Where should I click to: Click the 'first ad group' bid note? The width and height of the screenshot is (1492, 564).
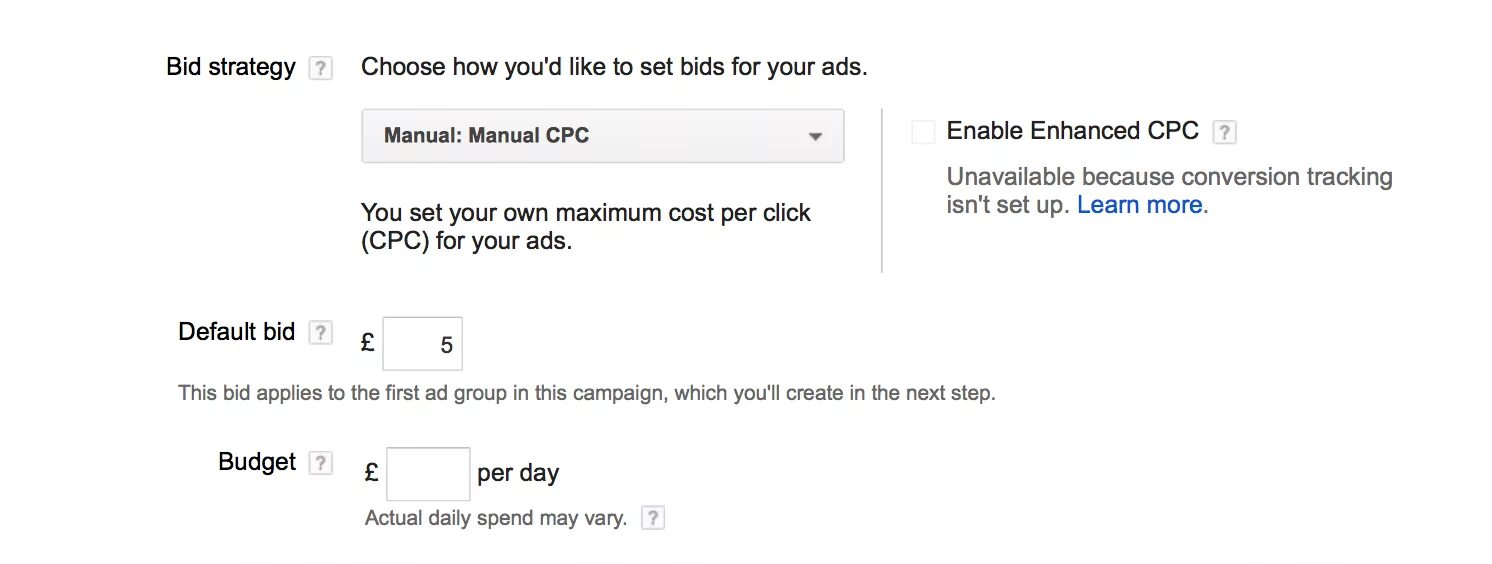click(586, 393)
